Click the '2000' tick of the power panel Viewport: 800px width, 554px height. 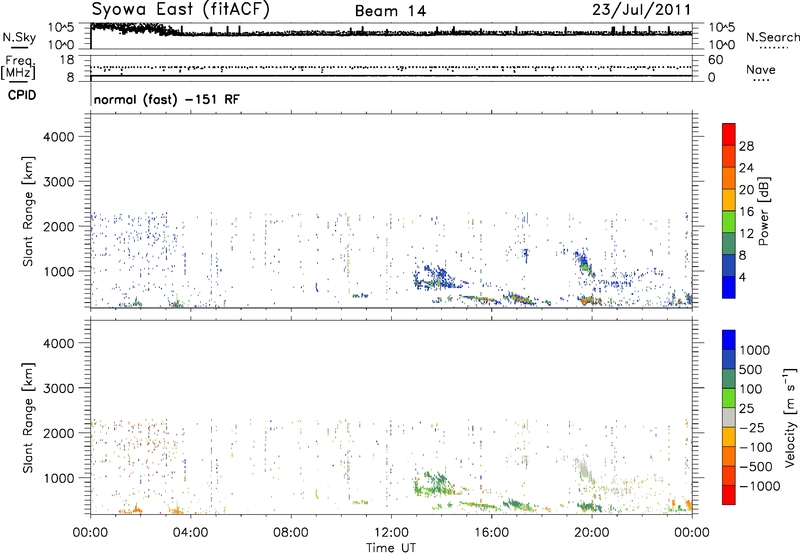59,226
